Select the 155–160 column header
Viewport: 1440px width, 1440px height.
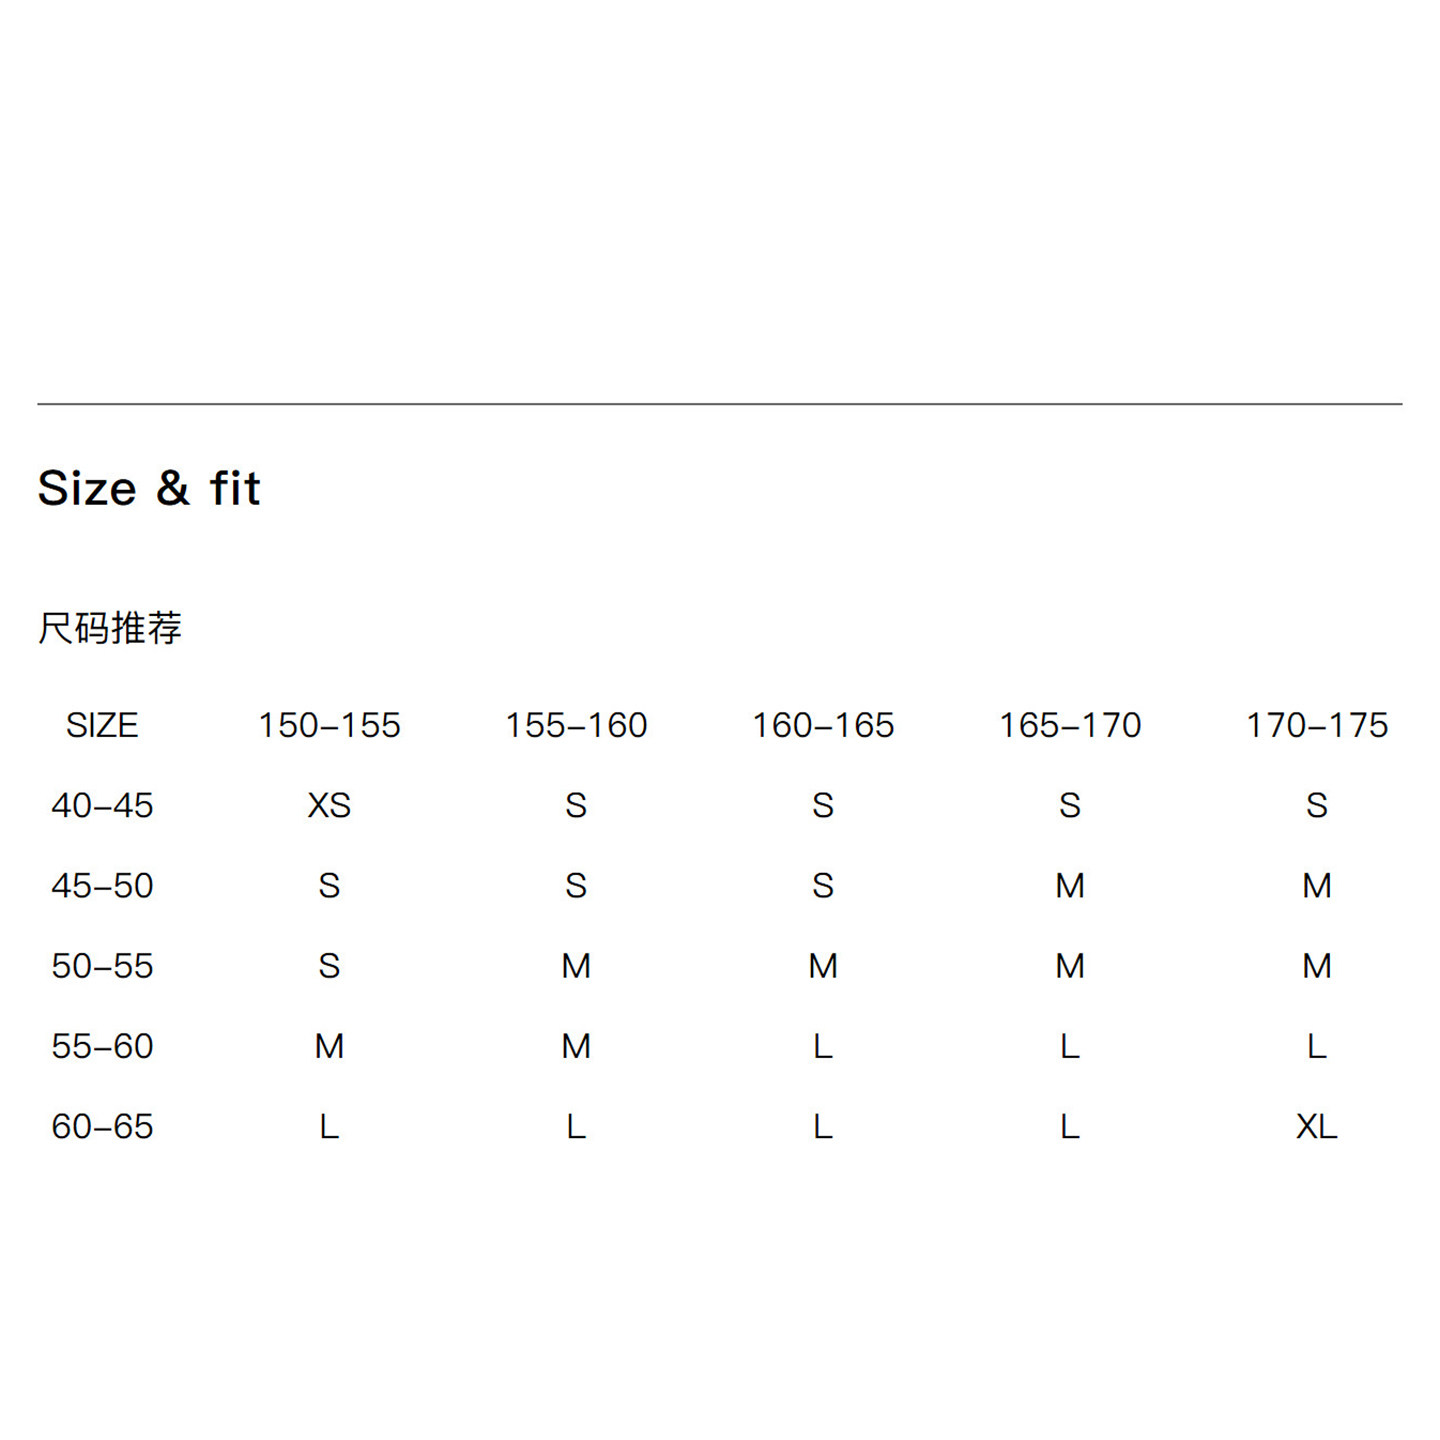[576, 725]
